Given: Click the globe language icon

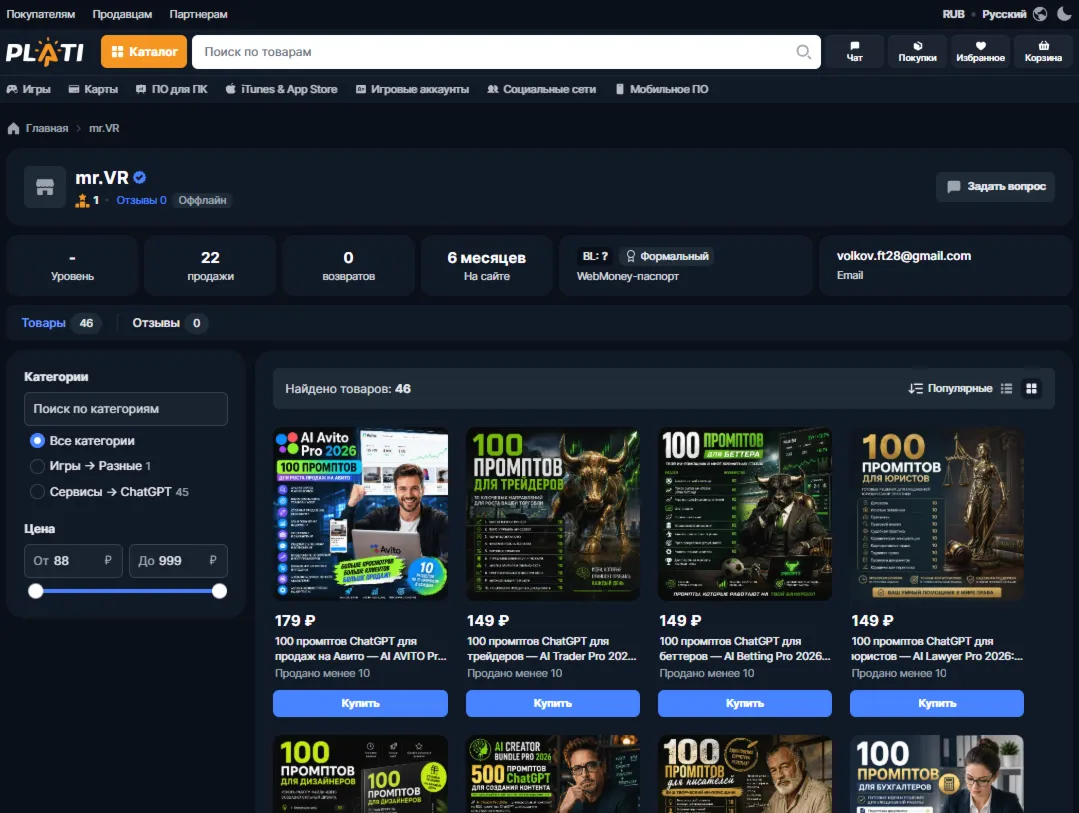Looking at the screenshot, I should [1040, 14].
